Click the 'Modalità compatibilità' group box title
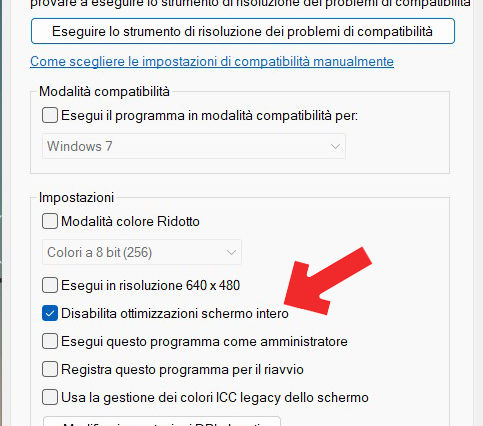This screenshot has width=483, height=426. 104,91
